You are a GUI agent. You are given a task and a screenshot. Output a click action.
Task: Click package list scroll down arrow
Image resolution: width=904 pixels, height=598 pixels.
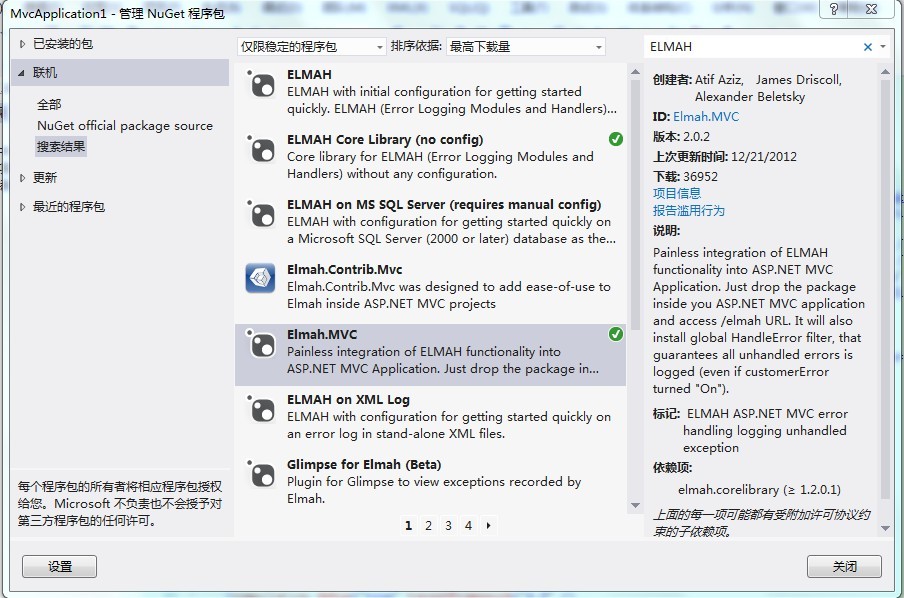635,505
